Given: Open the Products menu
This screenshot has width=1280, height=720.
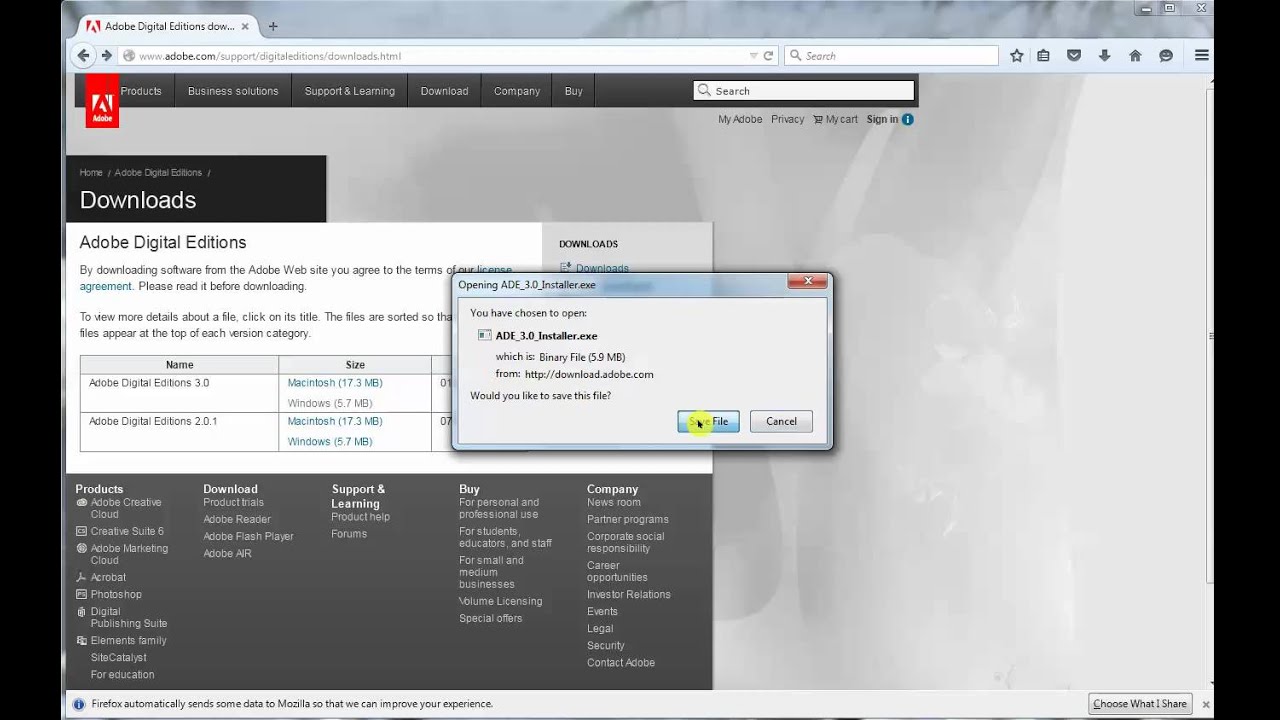Looking at the screenshot, I should [x=141, y=91].
